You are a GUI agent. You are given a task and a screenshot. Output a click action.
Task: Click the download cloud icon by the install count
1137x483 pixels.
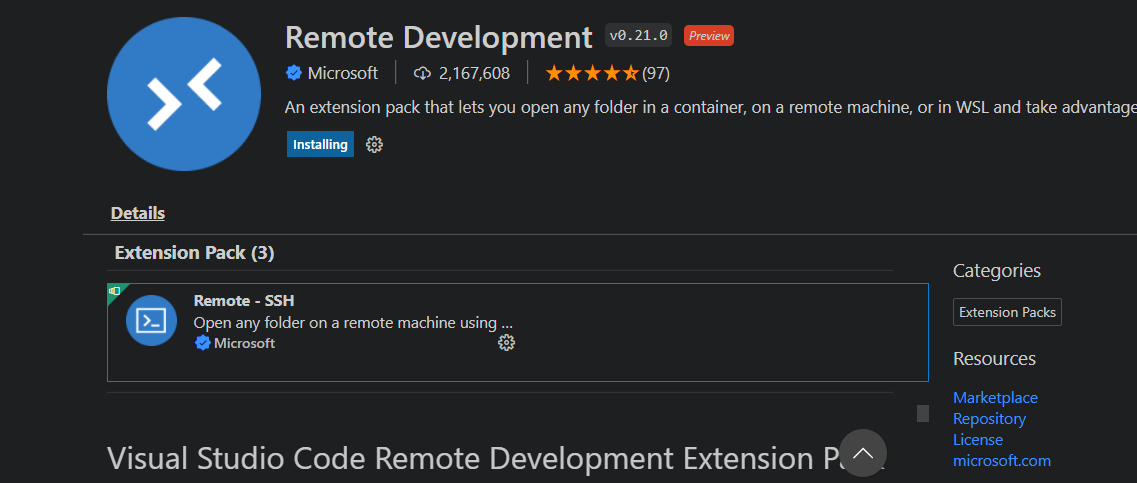[422, 73]
